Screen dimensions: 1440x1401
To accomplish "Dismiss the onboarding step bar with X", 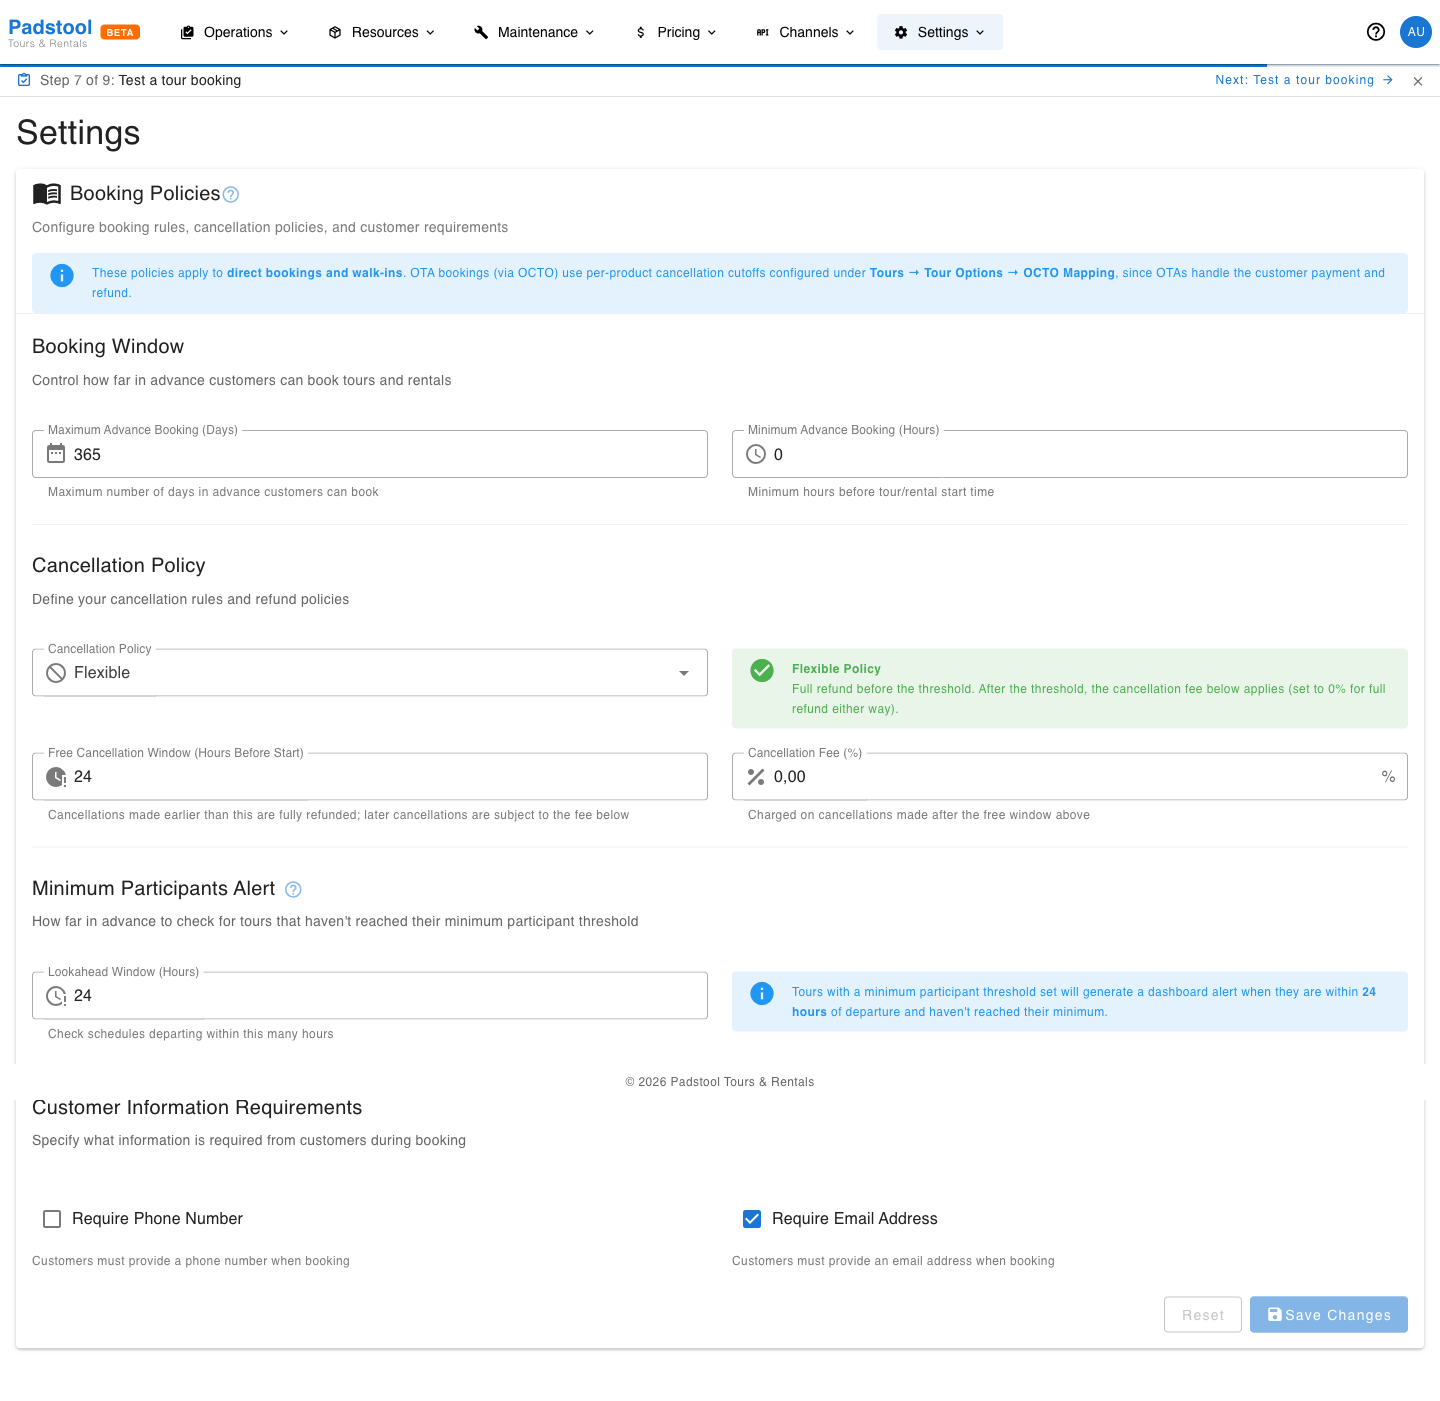I will tap(1418, 81).
